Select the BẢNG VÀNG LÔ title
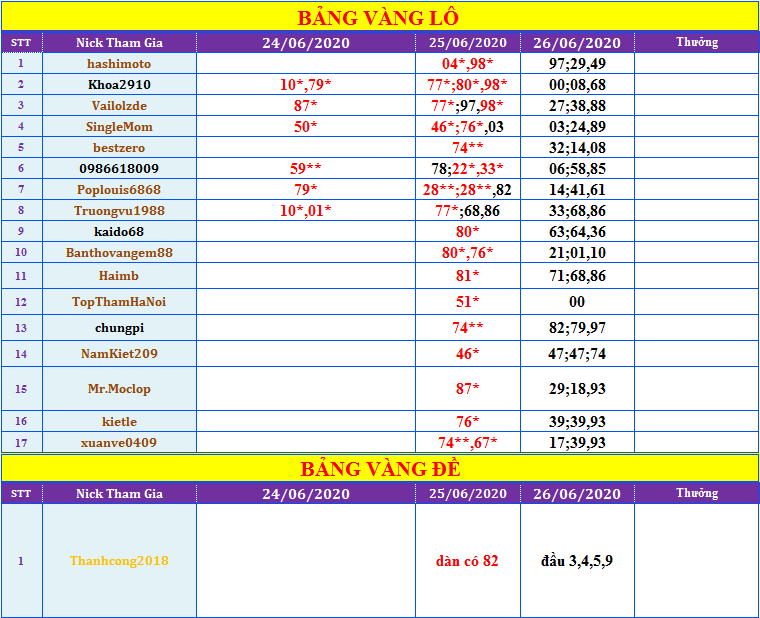Viewport: 760px width, 618px height. click(378, 18)
